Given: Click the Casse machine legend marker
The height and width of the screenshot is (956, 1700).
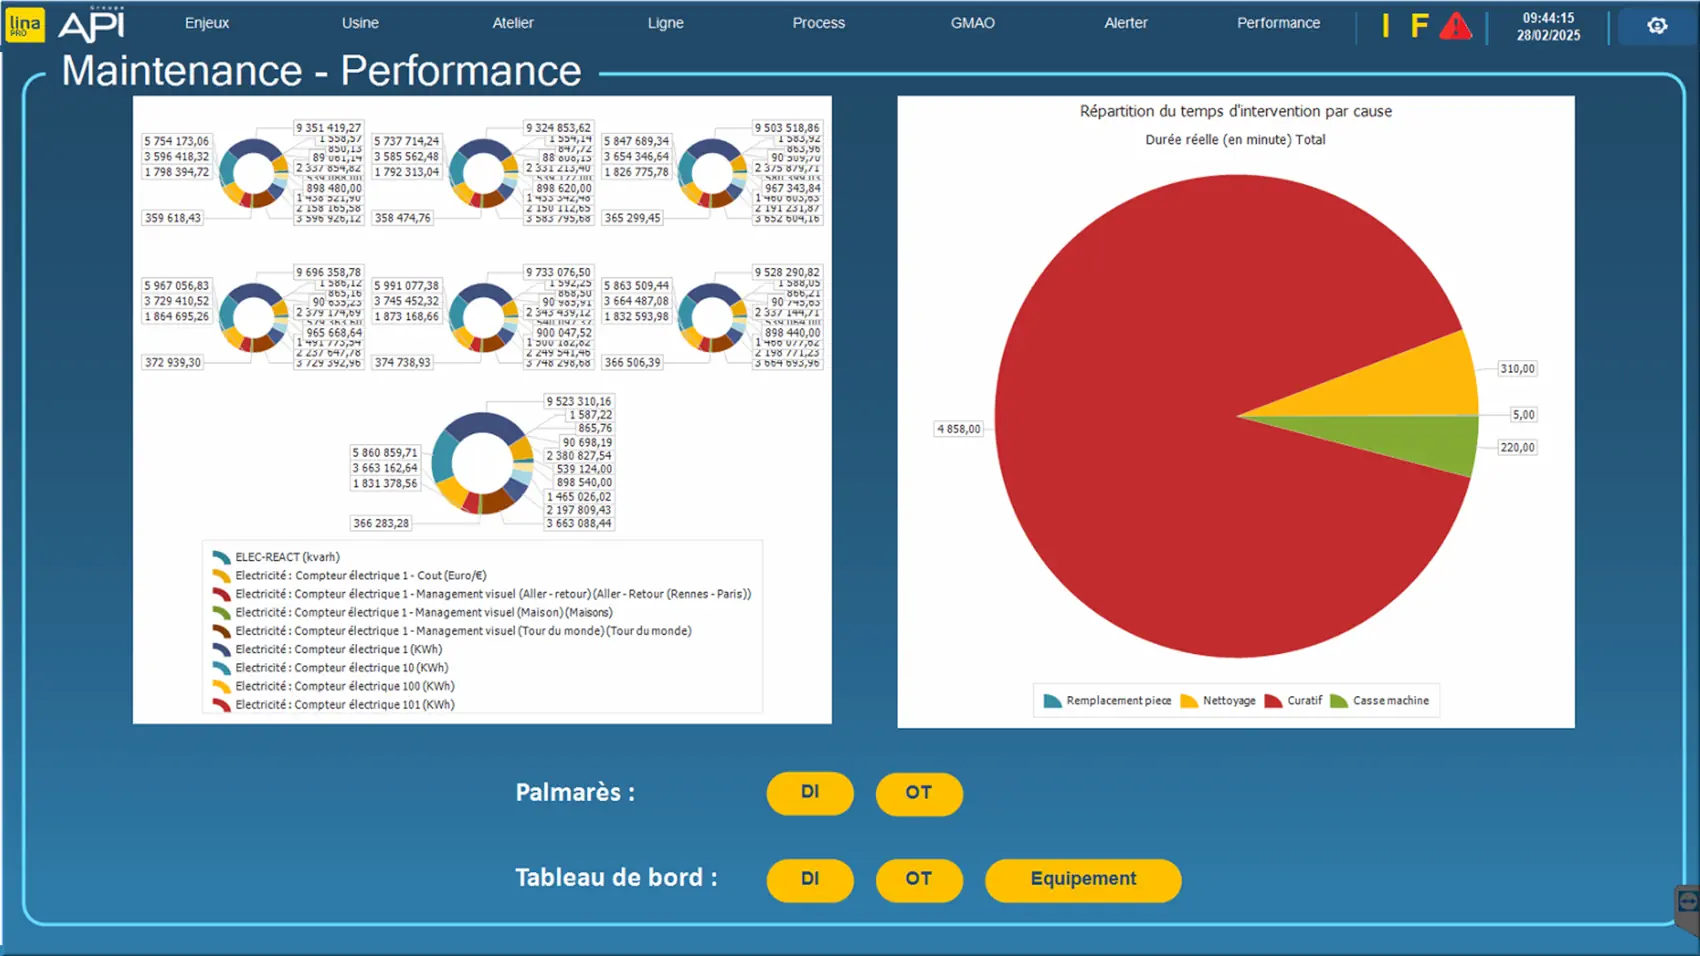Looking at the screenshot, I should click(x=1339, y=701).
